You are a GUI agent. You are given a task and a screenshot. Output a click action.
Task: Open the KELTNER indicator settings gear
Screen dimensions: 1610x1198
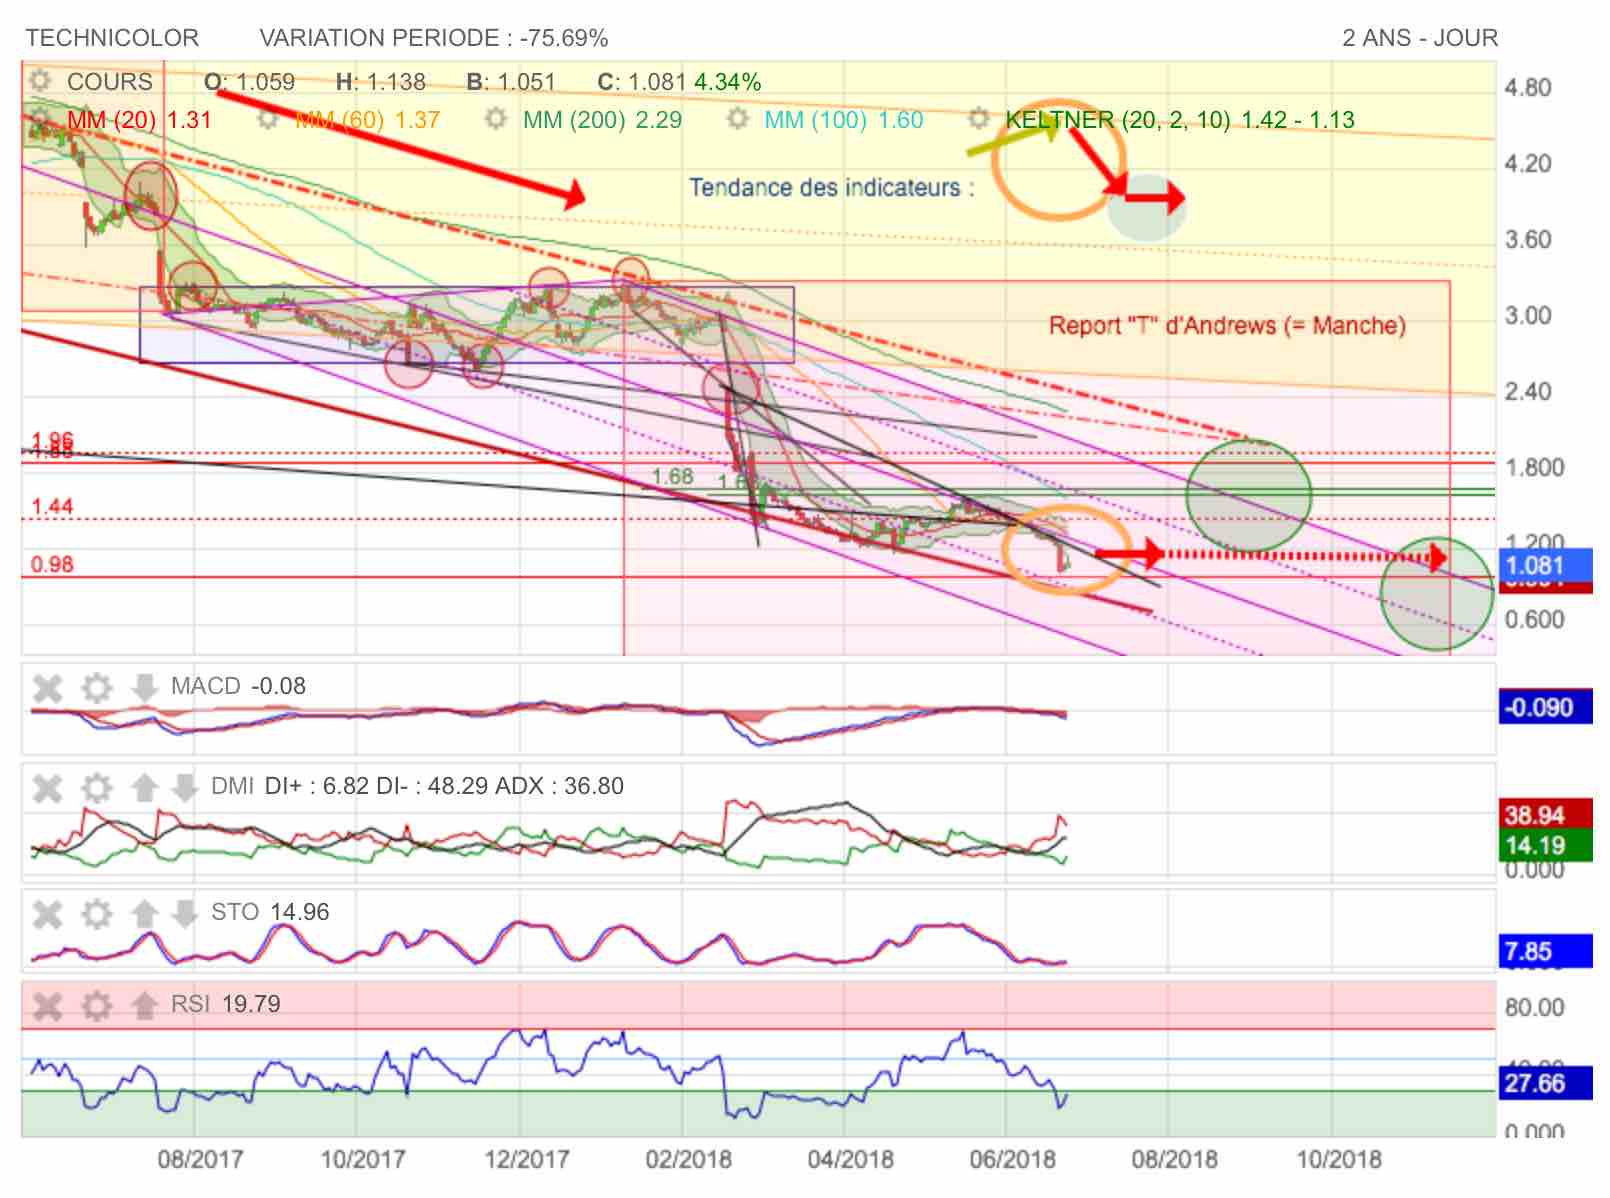pos(979,119)
